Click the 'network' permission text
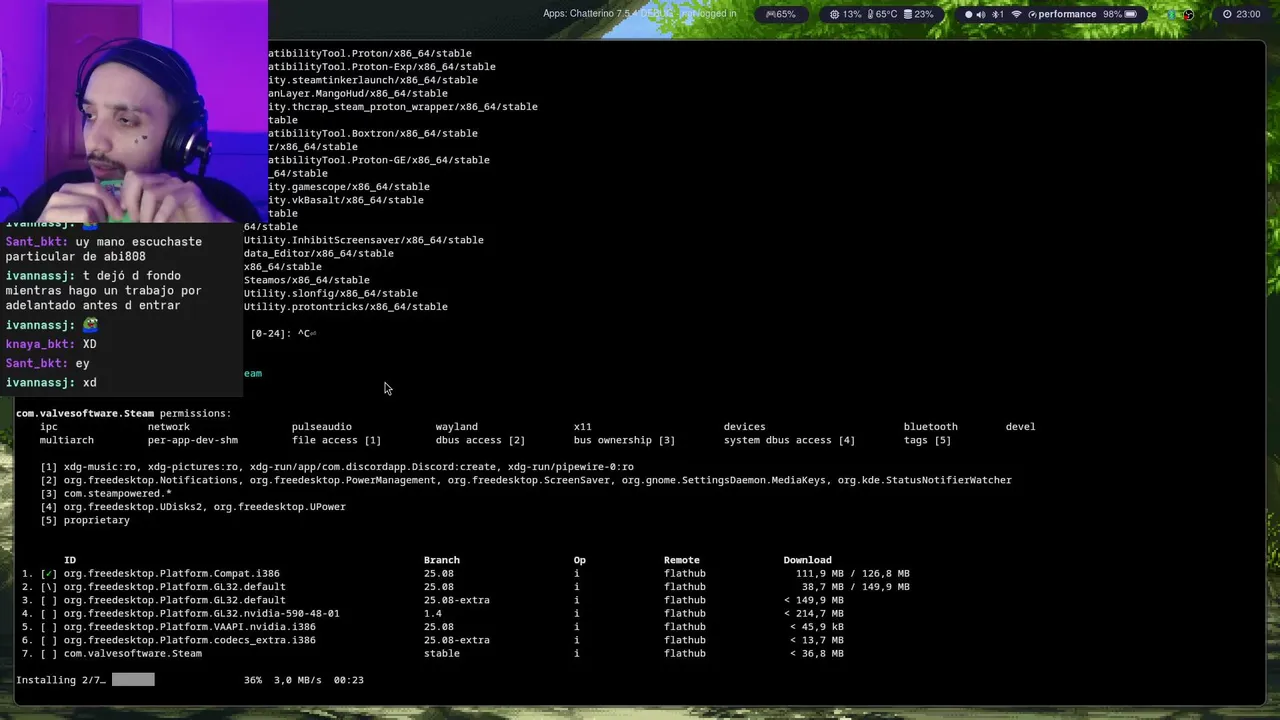Viewport: 1280px width, 720px height. 168,427
